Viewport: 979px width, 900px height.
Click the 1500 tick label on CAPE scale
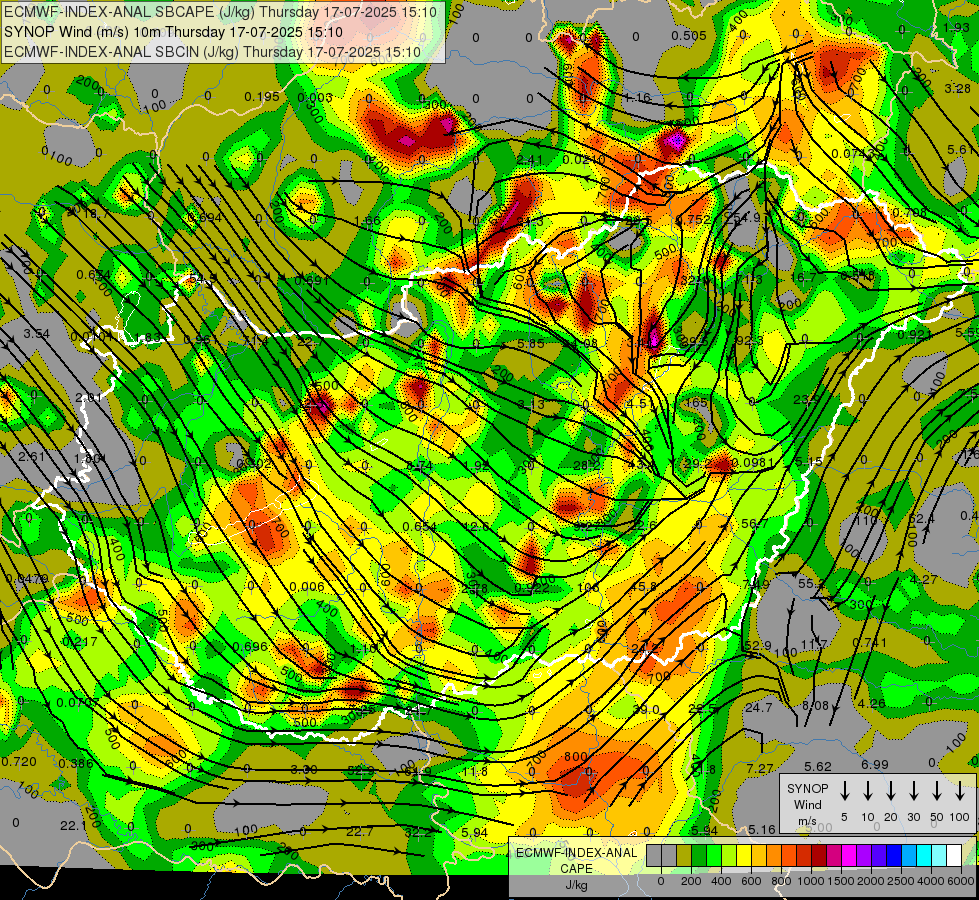pyautogui.click(x=841, y=881)
